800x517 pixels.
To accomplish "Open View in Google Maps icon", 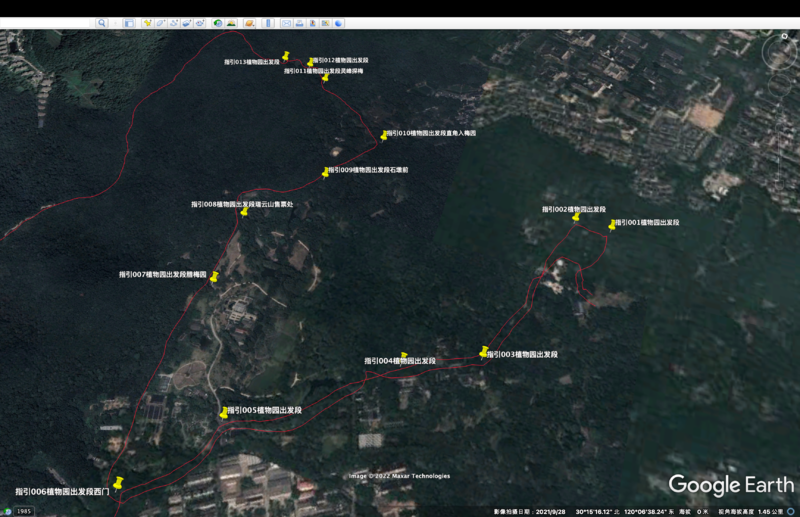I will pyautogui.click(x=325, y=23).
